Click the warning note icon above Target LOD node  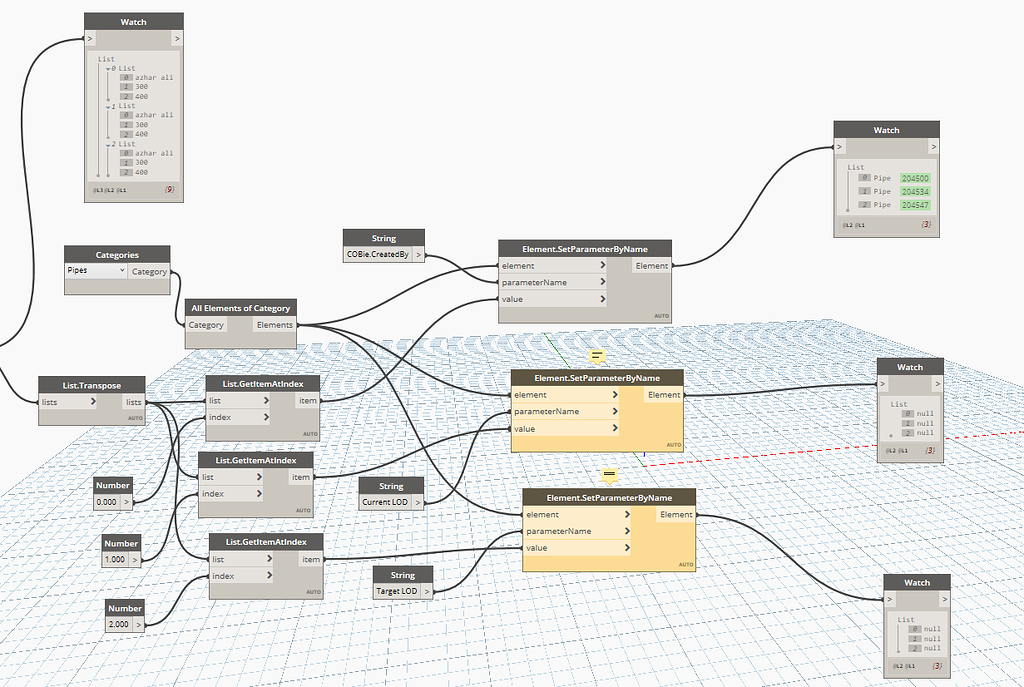[x=609, y=475]
